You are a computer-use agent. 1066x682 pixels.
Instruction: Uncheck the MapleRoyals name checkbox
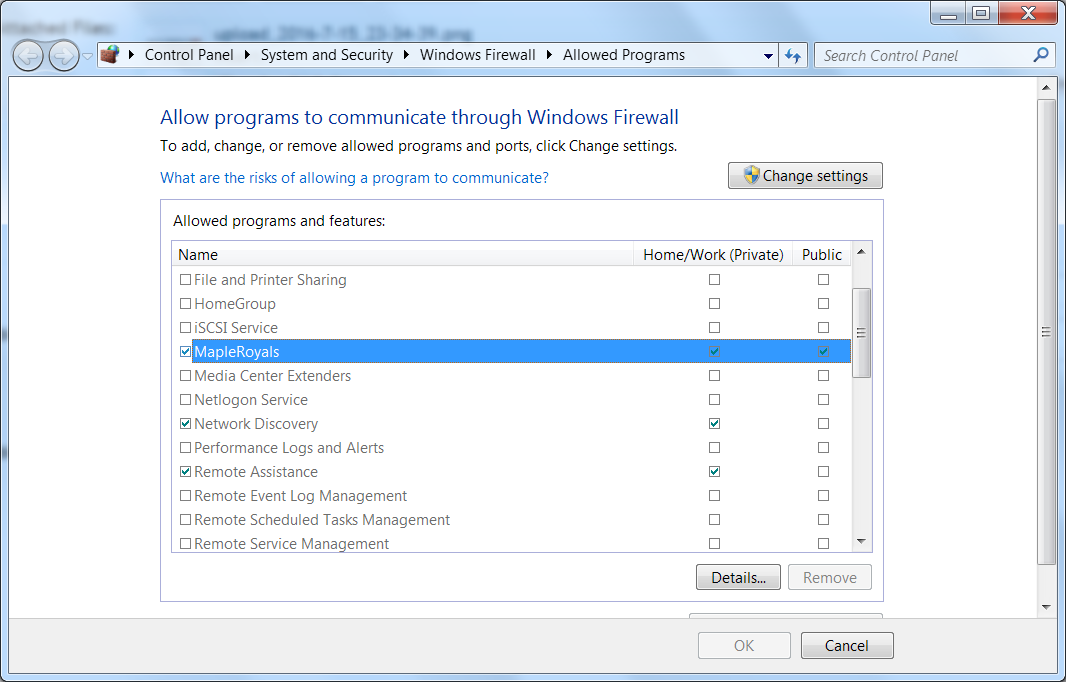pyautogui.click(x=186, y=352)
